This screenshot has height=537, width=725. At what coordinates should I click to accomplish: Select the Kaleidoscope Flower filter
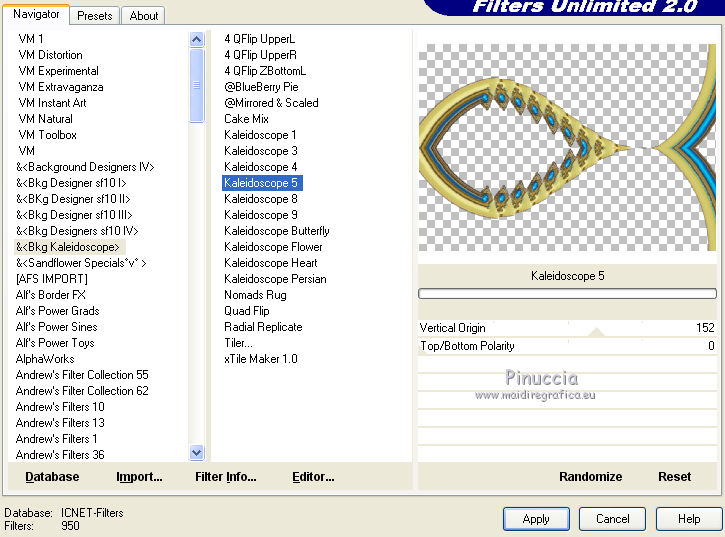pyautogui.click(x=273, y=247)
